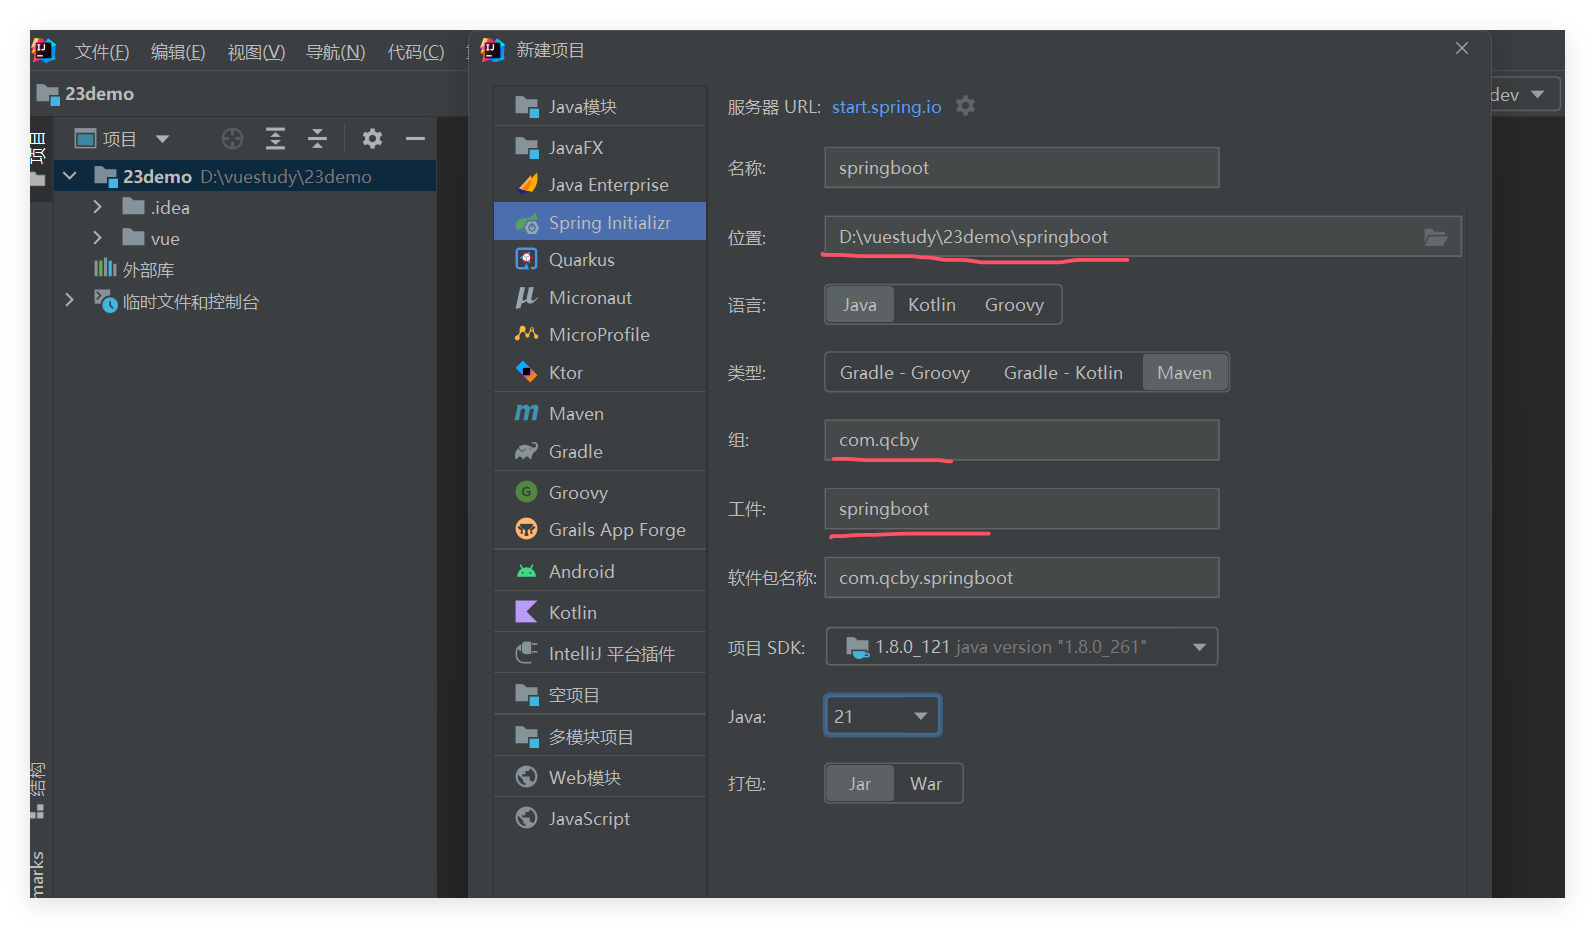Select 多模块项目 project type
The width and height of the screenshot is (1595, 928).
[600, 736]
